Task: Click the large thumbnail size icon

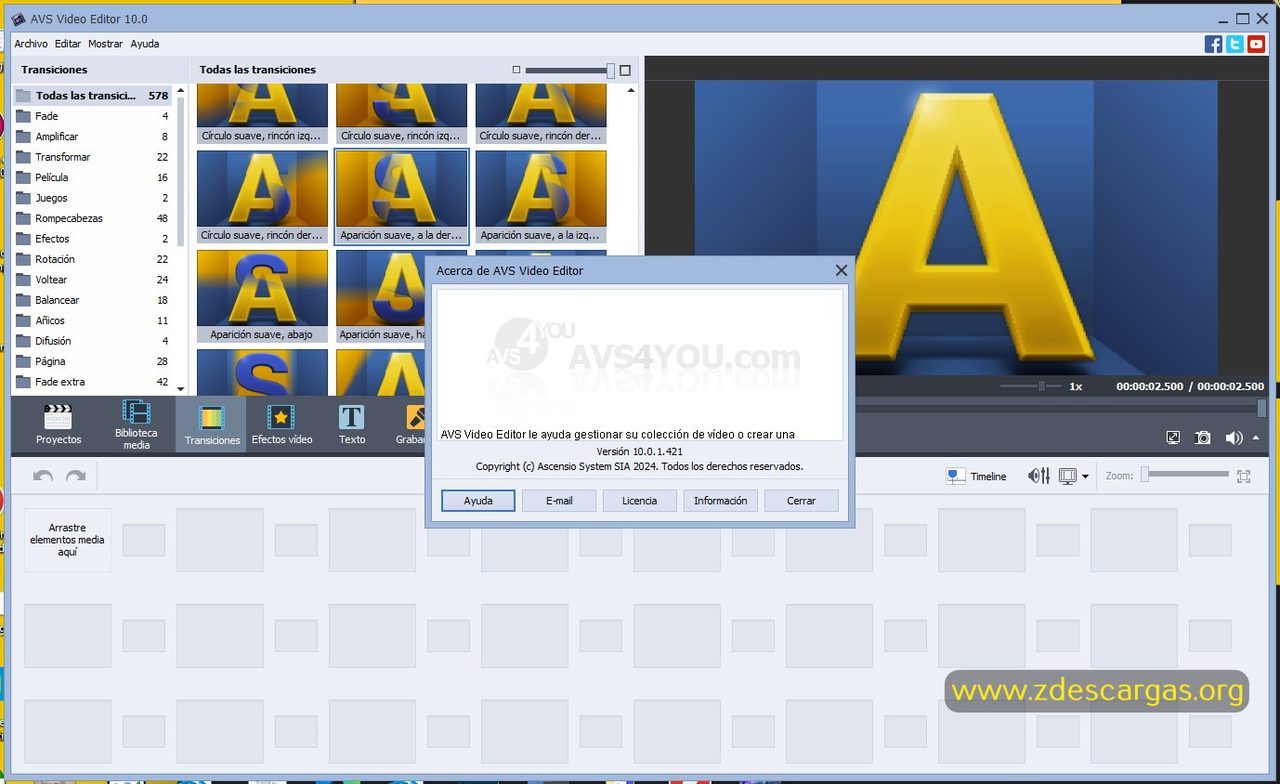Action: 625,70
